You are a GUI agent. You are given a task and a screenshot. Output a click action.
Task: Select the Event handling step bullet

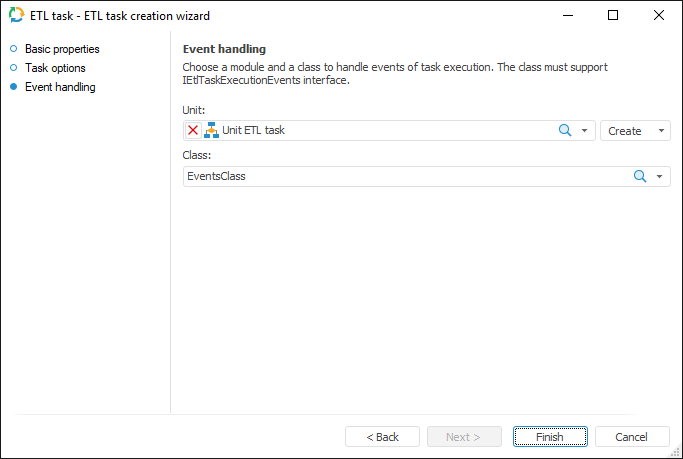pyautogui.click(x=14, y=87)
